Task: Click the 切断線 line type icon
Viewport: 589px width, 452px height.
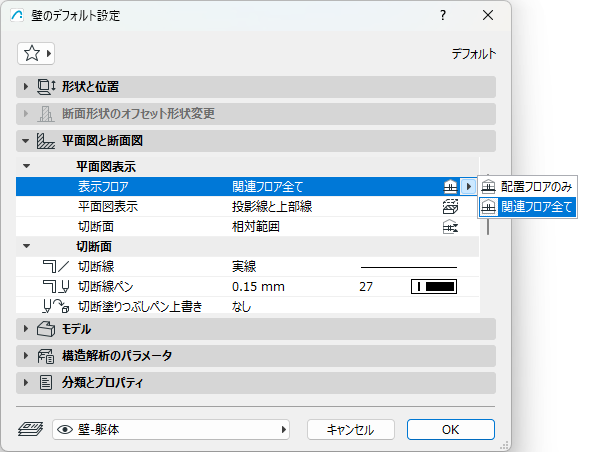Action: click(x=56, y=267)
